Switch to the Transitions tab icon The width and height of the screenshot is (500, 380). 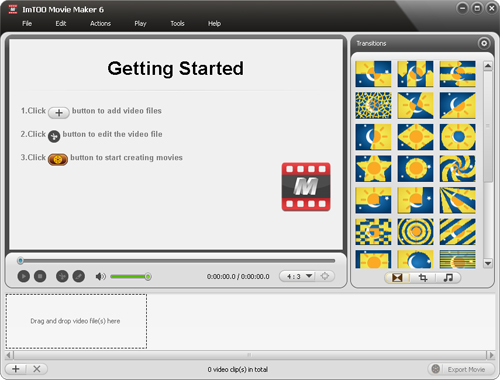point(397,278)
